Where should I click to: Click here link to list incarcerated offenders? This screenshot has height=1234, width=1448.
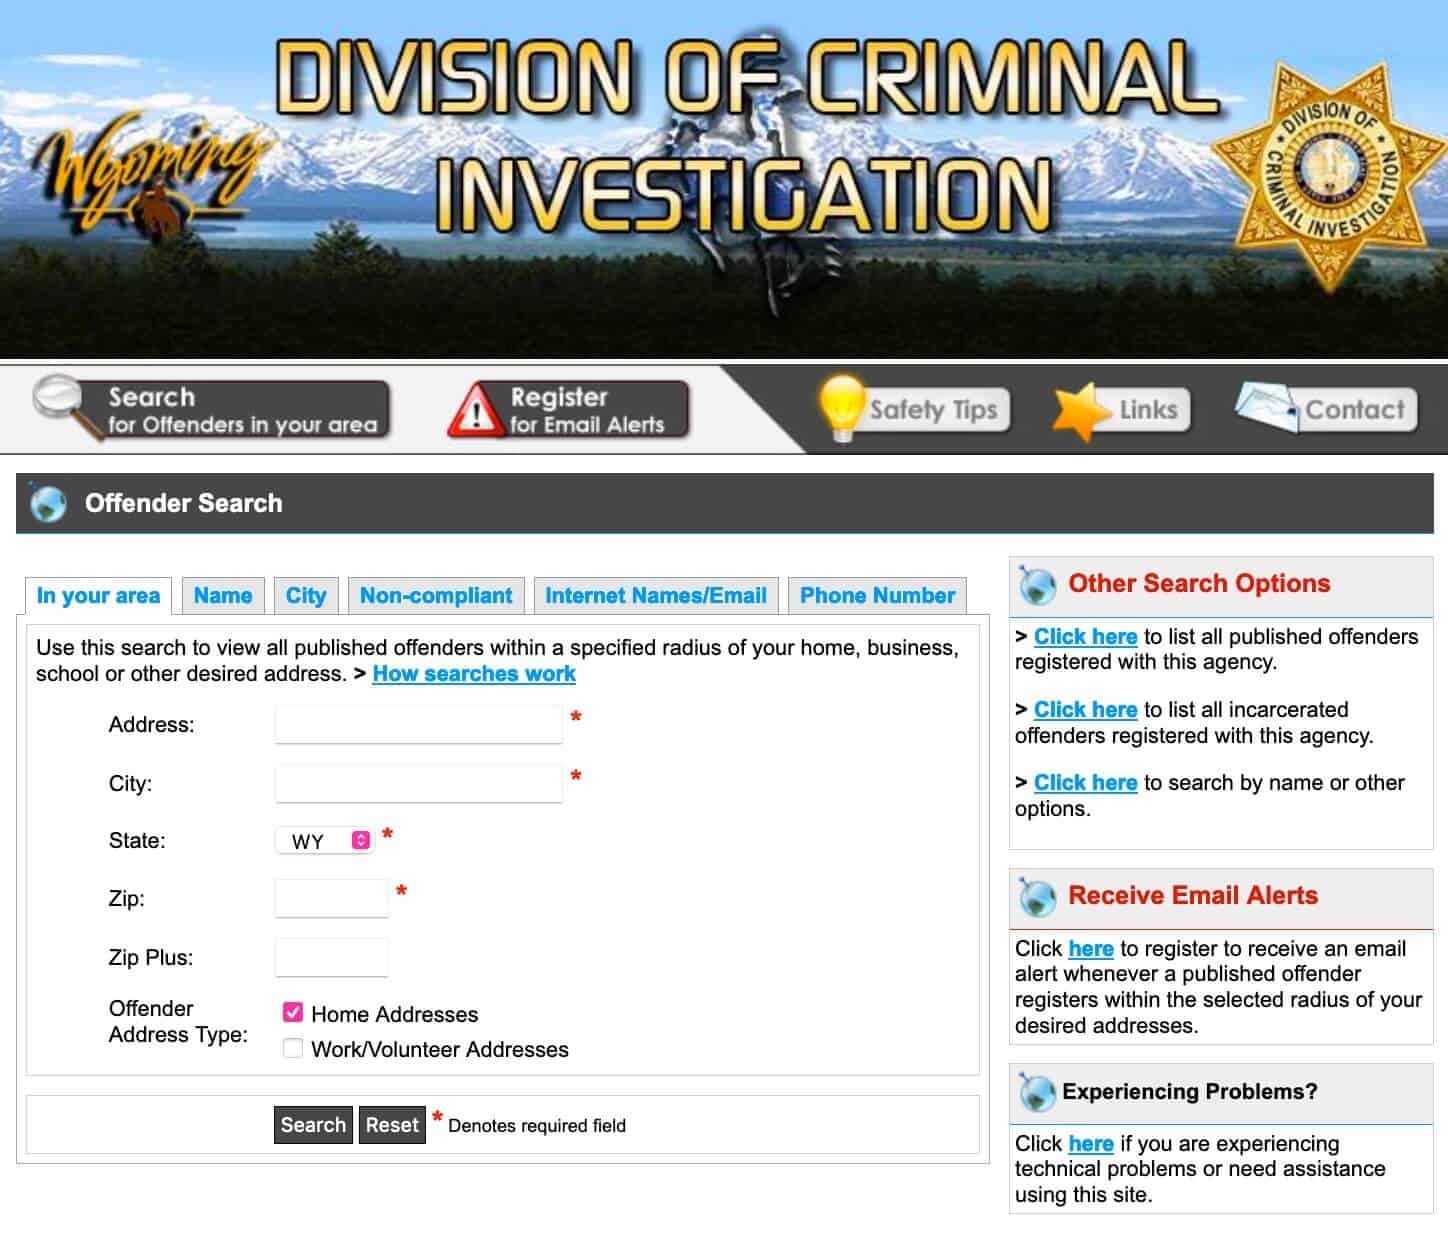point(1085,710)
